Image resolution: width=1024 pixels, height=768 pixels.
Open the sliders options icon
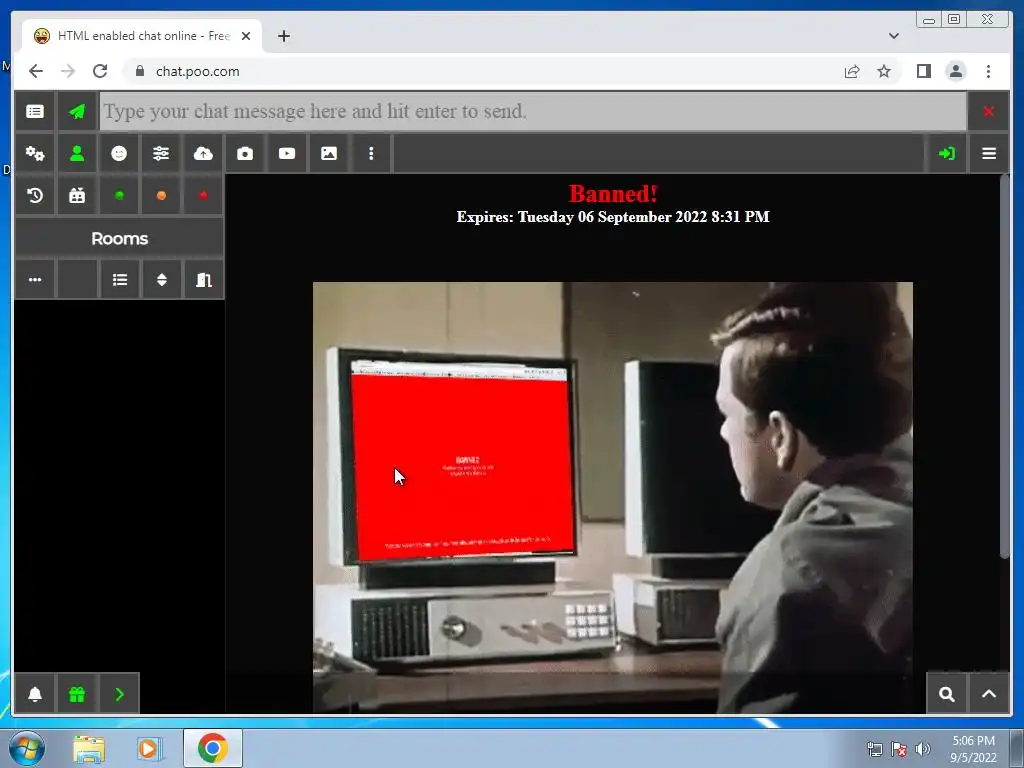161,153
